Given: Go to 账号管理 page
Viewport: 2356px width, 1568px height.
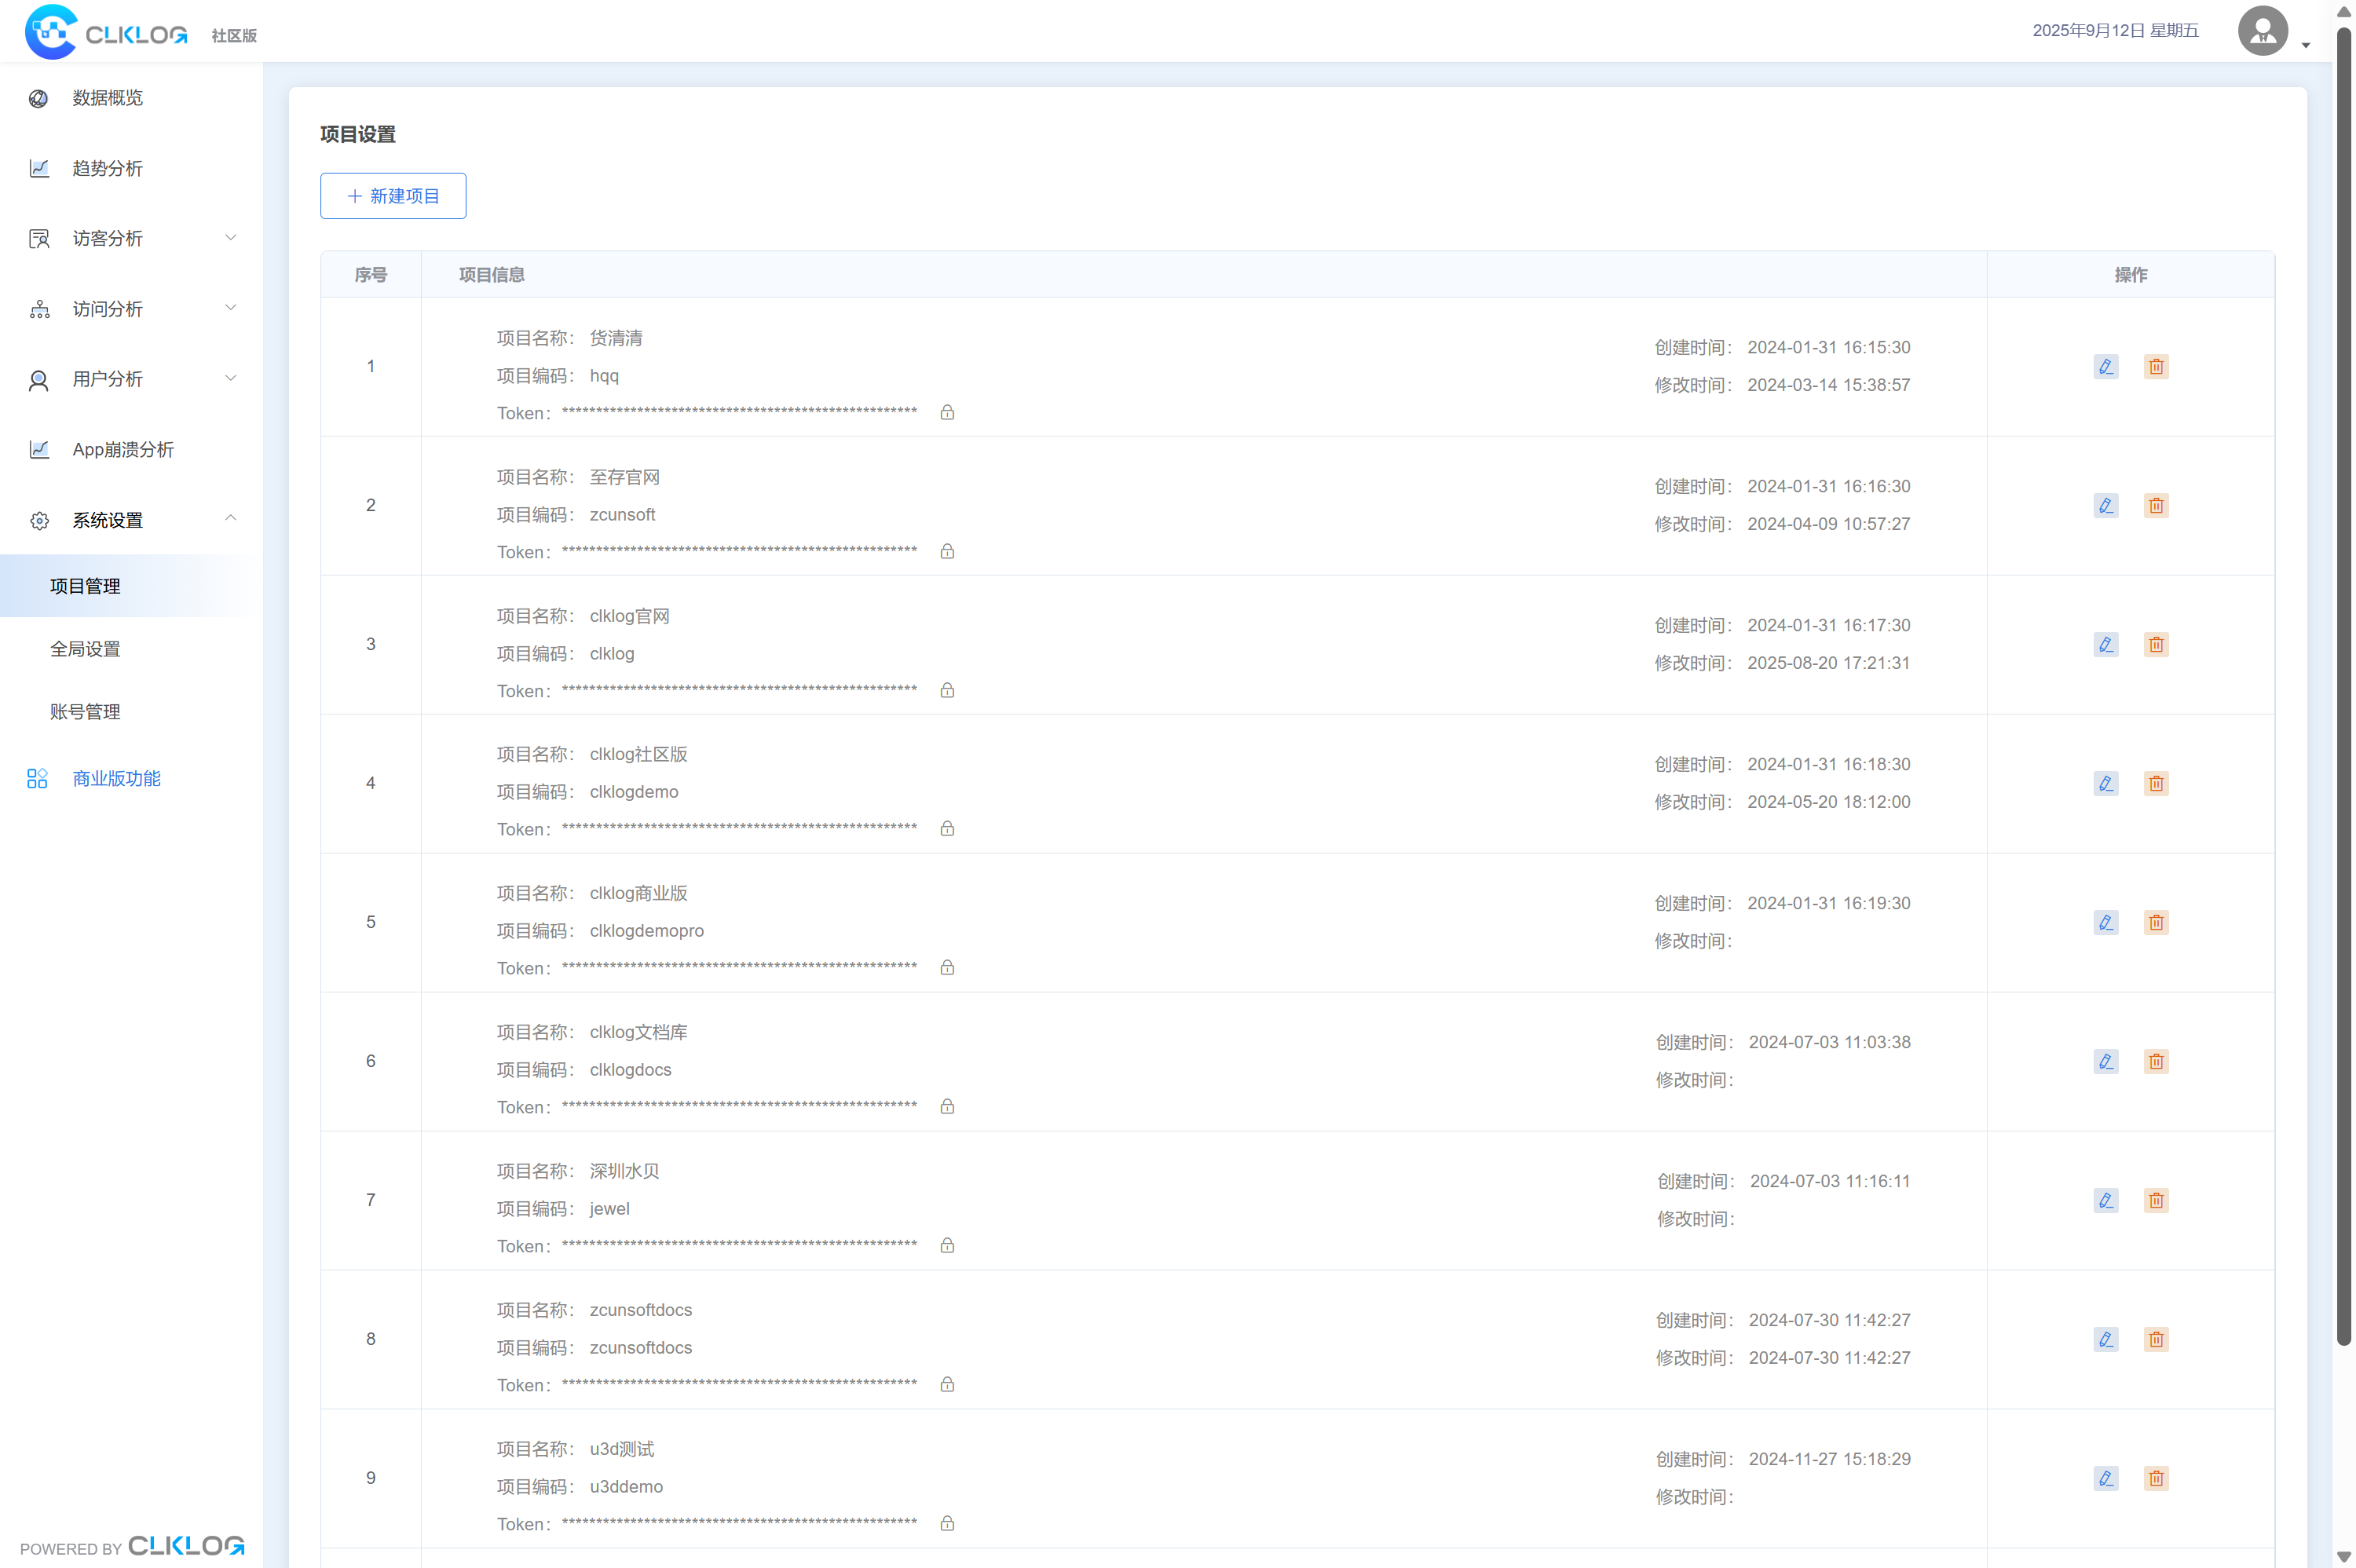Looking at the screenshot, I should point(86,712).
